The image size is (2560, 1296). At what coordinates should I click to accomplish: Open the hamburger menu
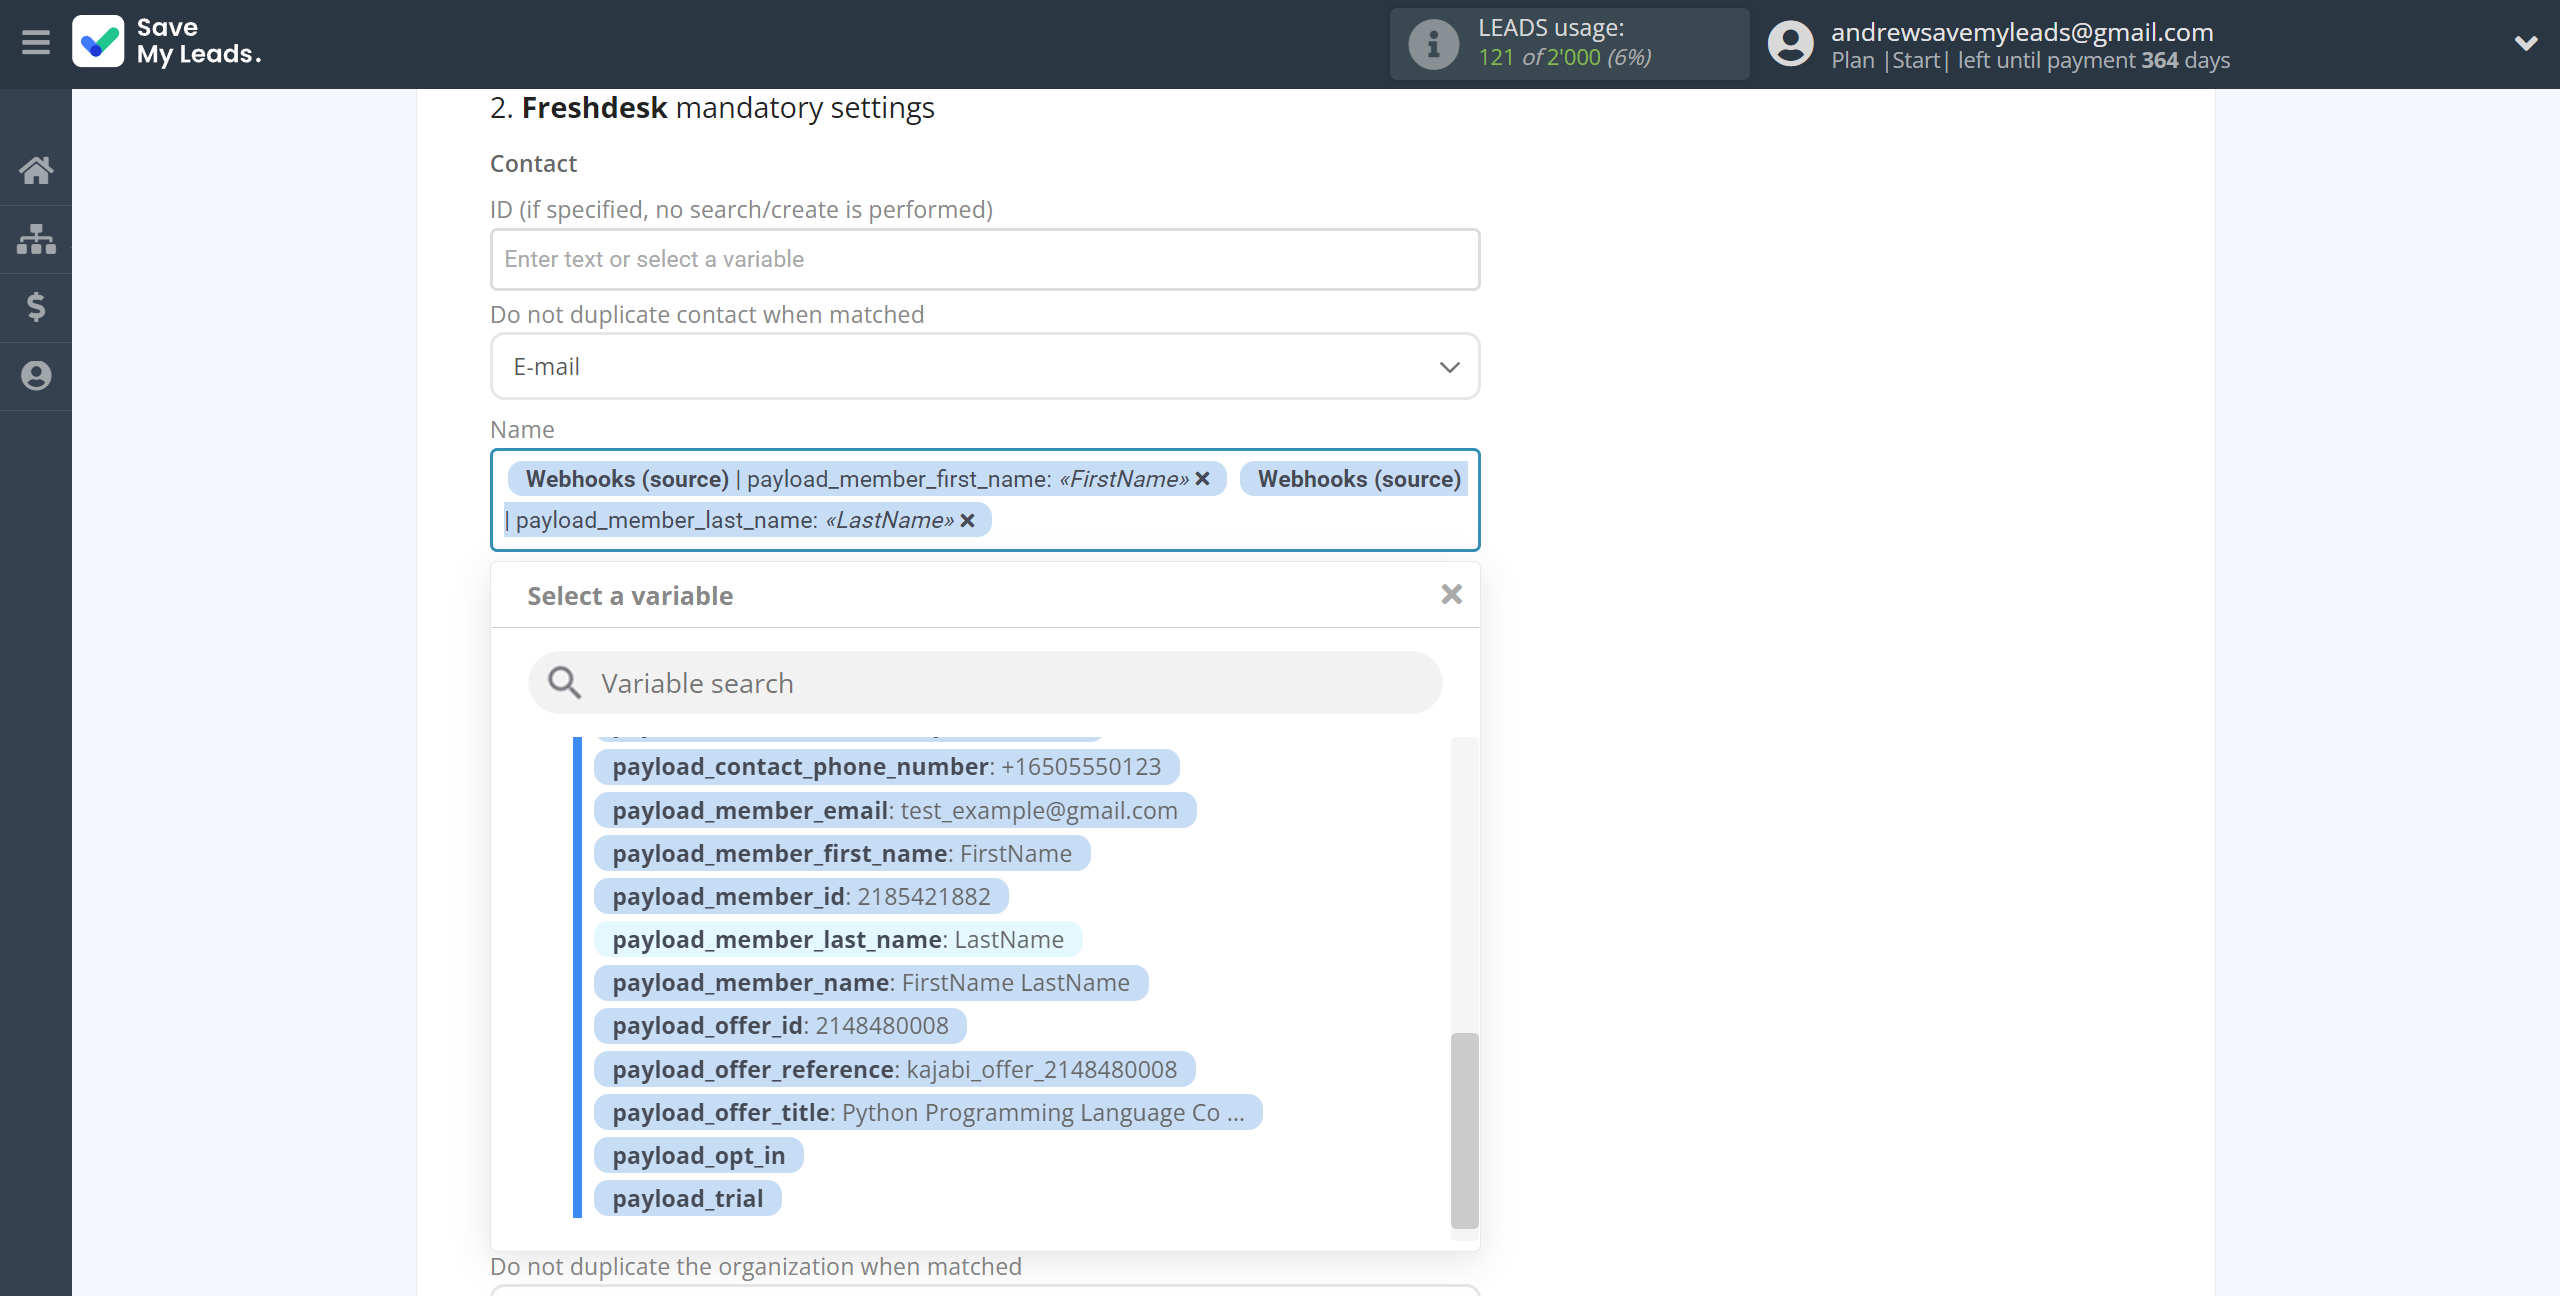tap(36, 43)
